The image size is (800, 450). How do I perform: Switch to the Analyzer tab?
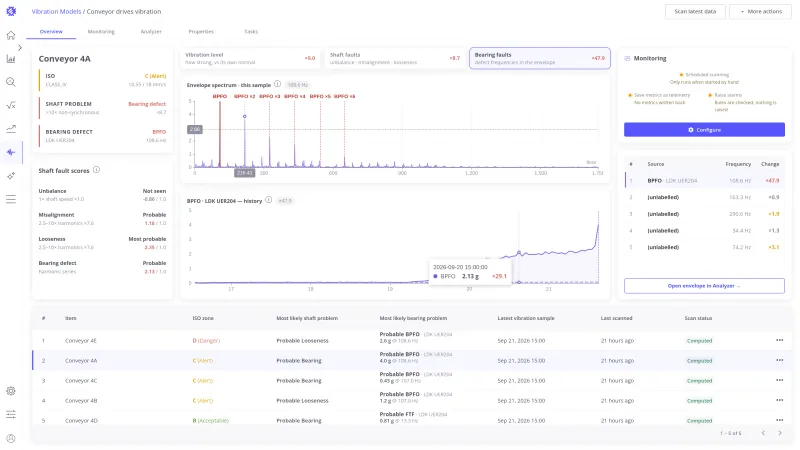pyautogui.click(x=151, y=32)
